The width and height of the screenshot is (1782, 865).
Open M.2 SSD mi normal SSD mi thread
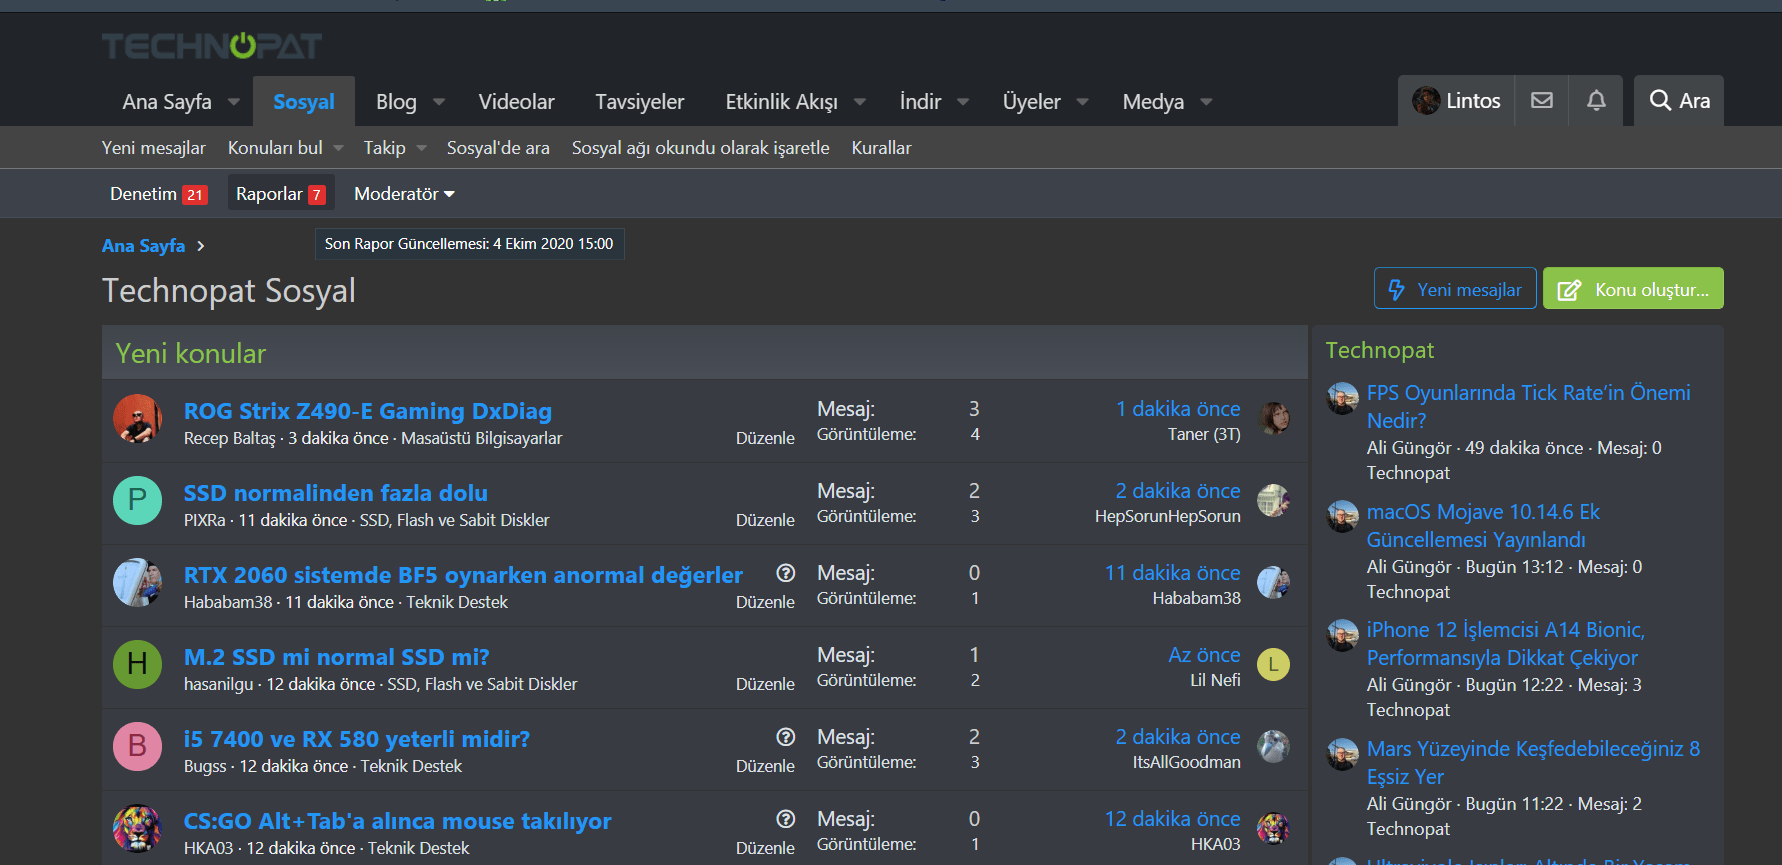[337, 657]
